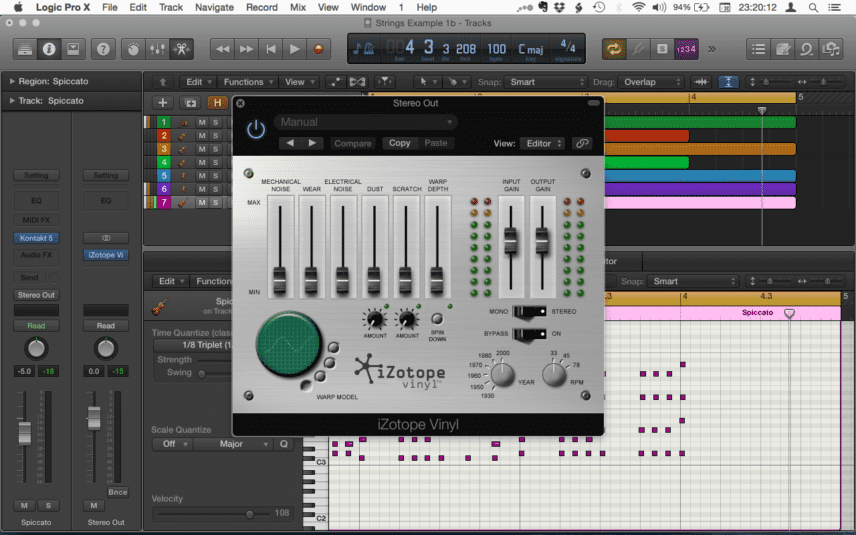
Task: Open the List Editors icon
Action: coord(758,49)
